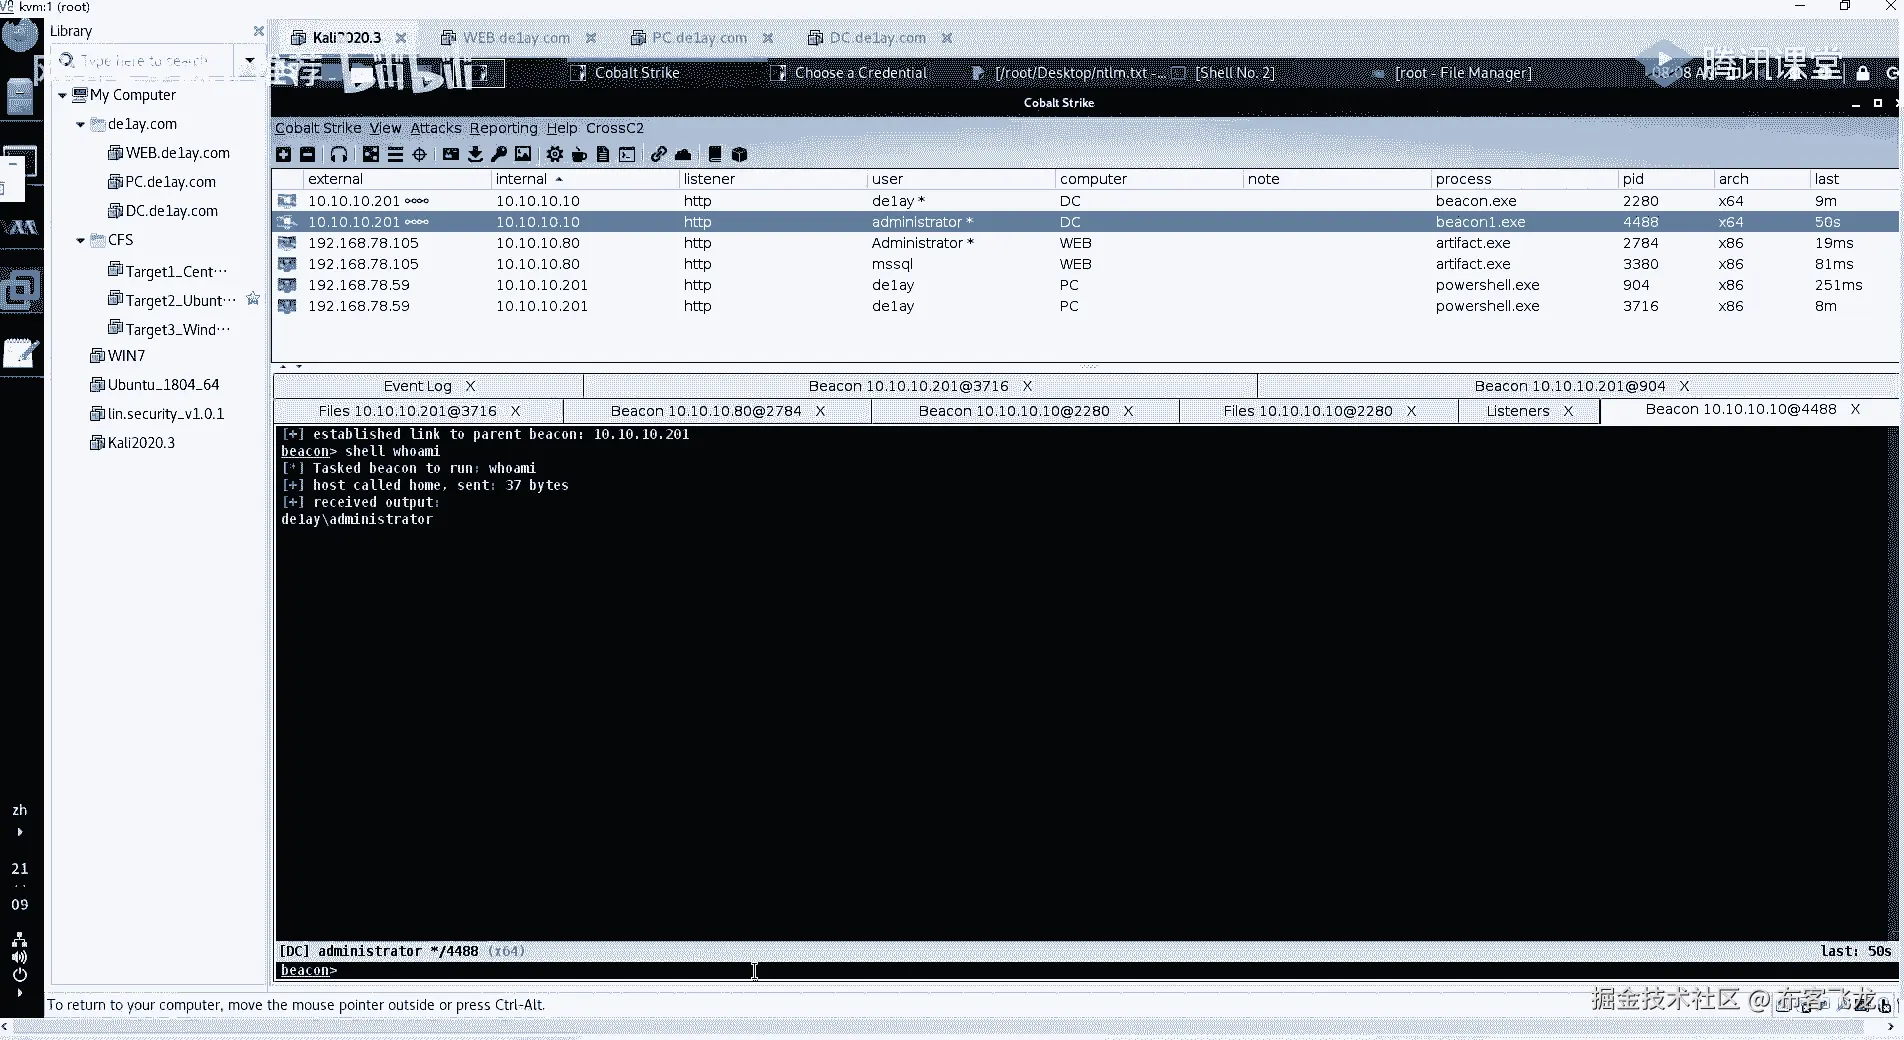Click the gear icon for Windows executable
This screenshot has height=1040, width=1904.
(555, 154)
